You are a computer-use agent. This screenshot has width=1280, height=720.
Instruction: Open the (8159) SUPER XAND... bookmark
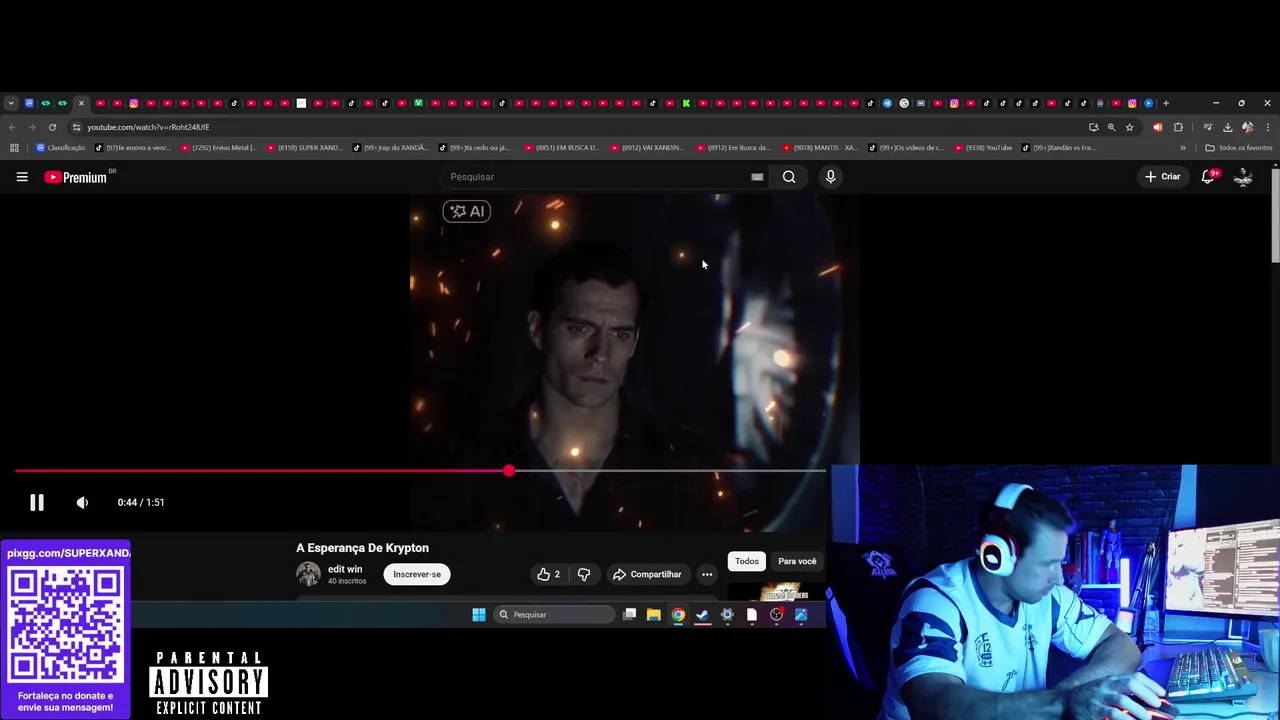[304, 148]
